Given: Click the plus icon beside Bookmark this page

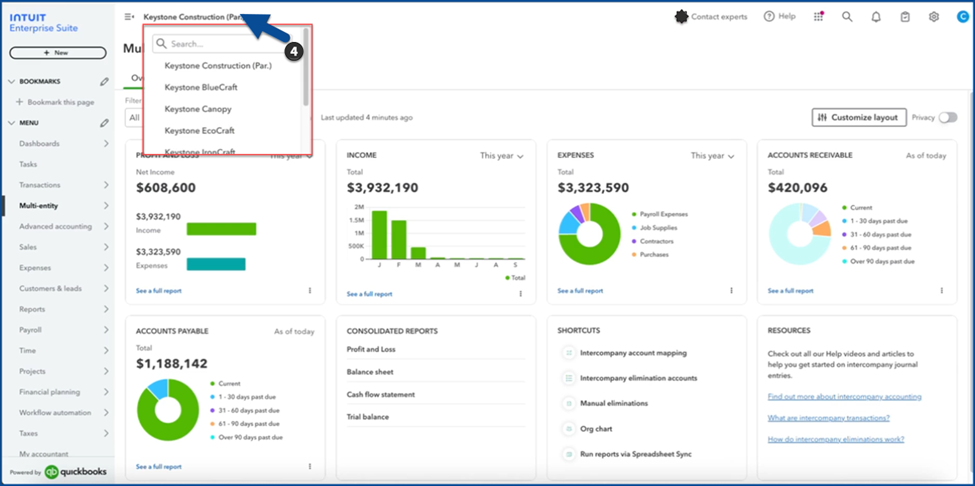Looking at the screenshot, I should point(19,102).
